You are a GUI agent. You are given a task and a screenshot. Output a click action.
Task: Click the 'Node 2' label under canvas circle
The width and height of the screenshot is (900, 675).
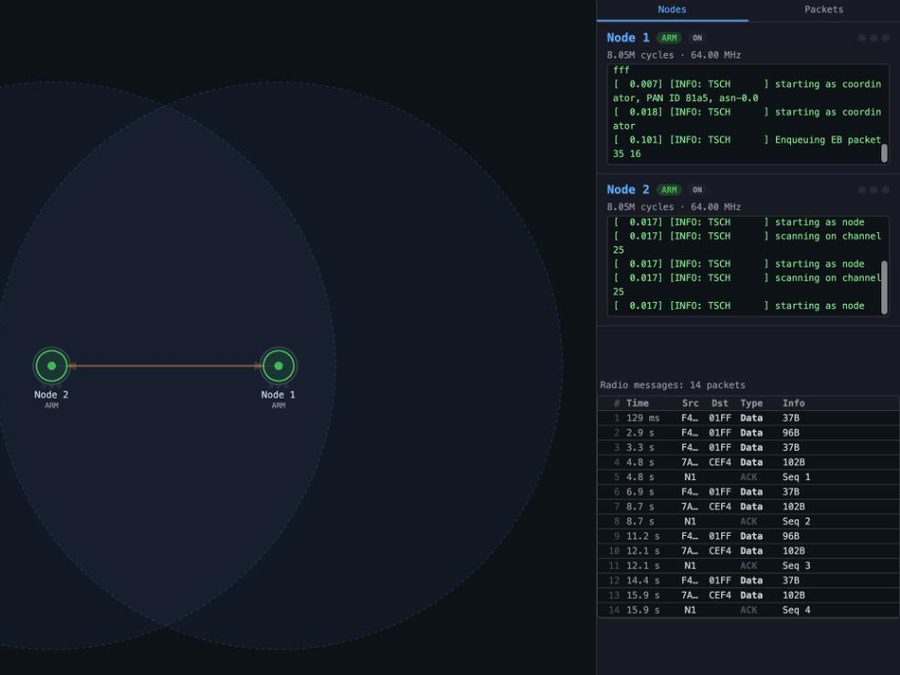[51, 395]
